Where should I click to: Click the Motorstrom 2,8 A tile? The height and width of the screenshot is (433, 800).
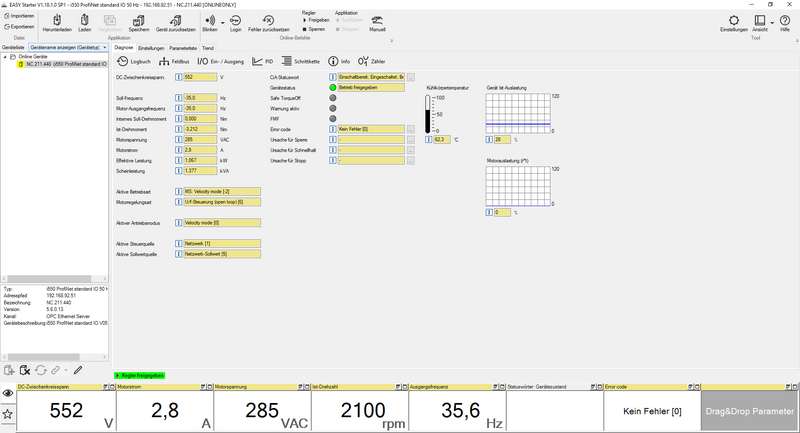(x=165, y=411)
